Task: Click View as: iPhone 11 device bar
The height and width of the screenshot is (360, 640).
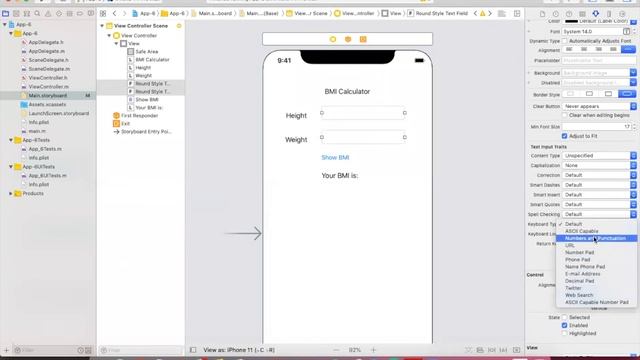Action: (x=239, y=350)
